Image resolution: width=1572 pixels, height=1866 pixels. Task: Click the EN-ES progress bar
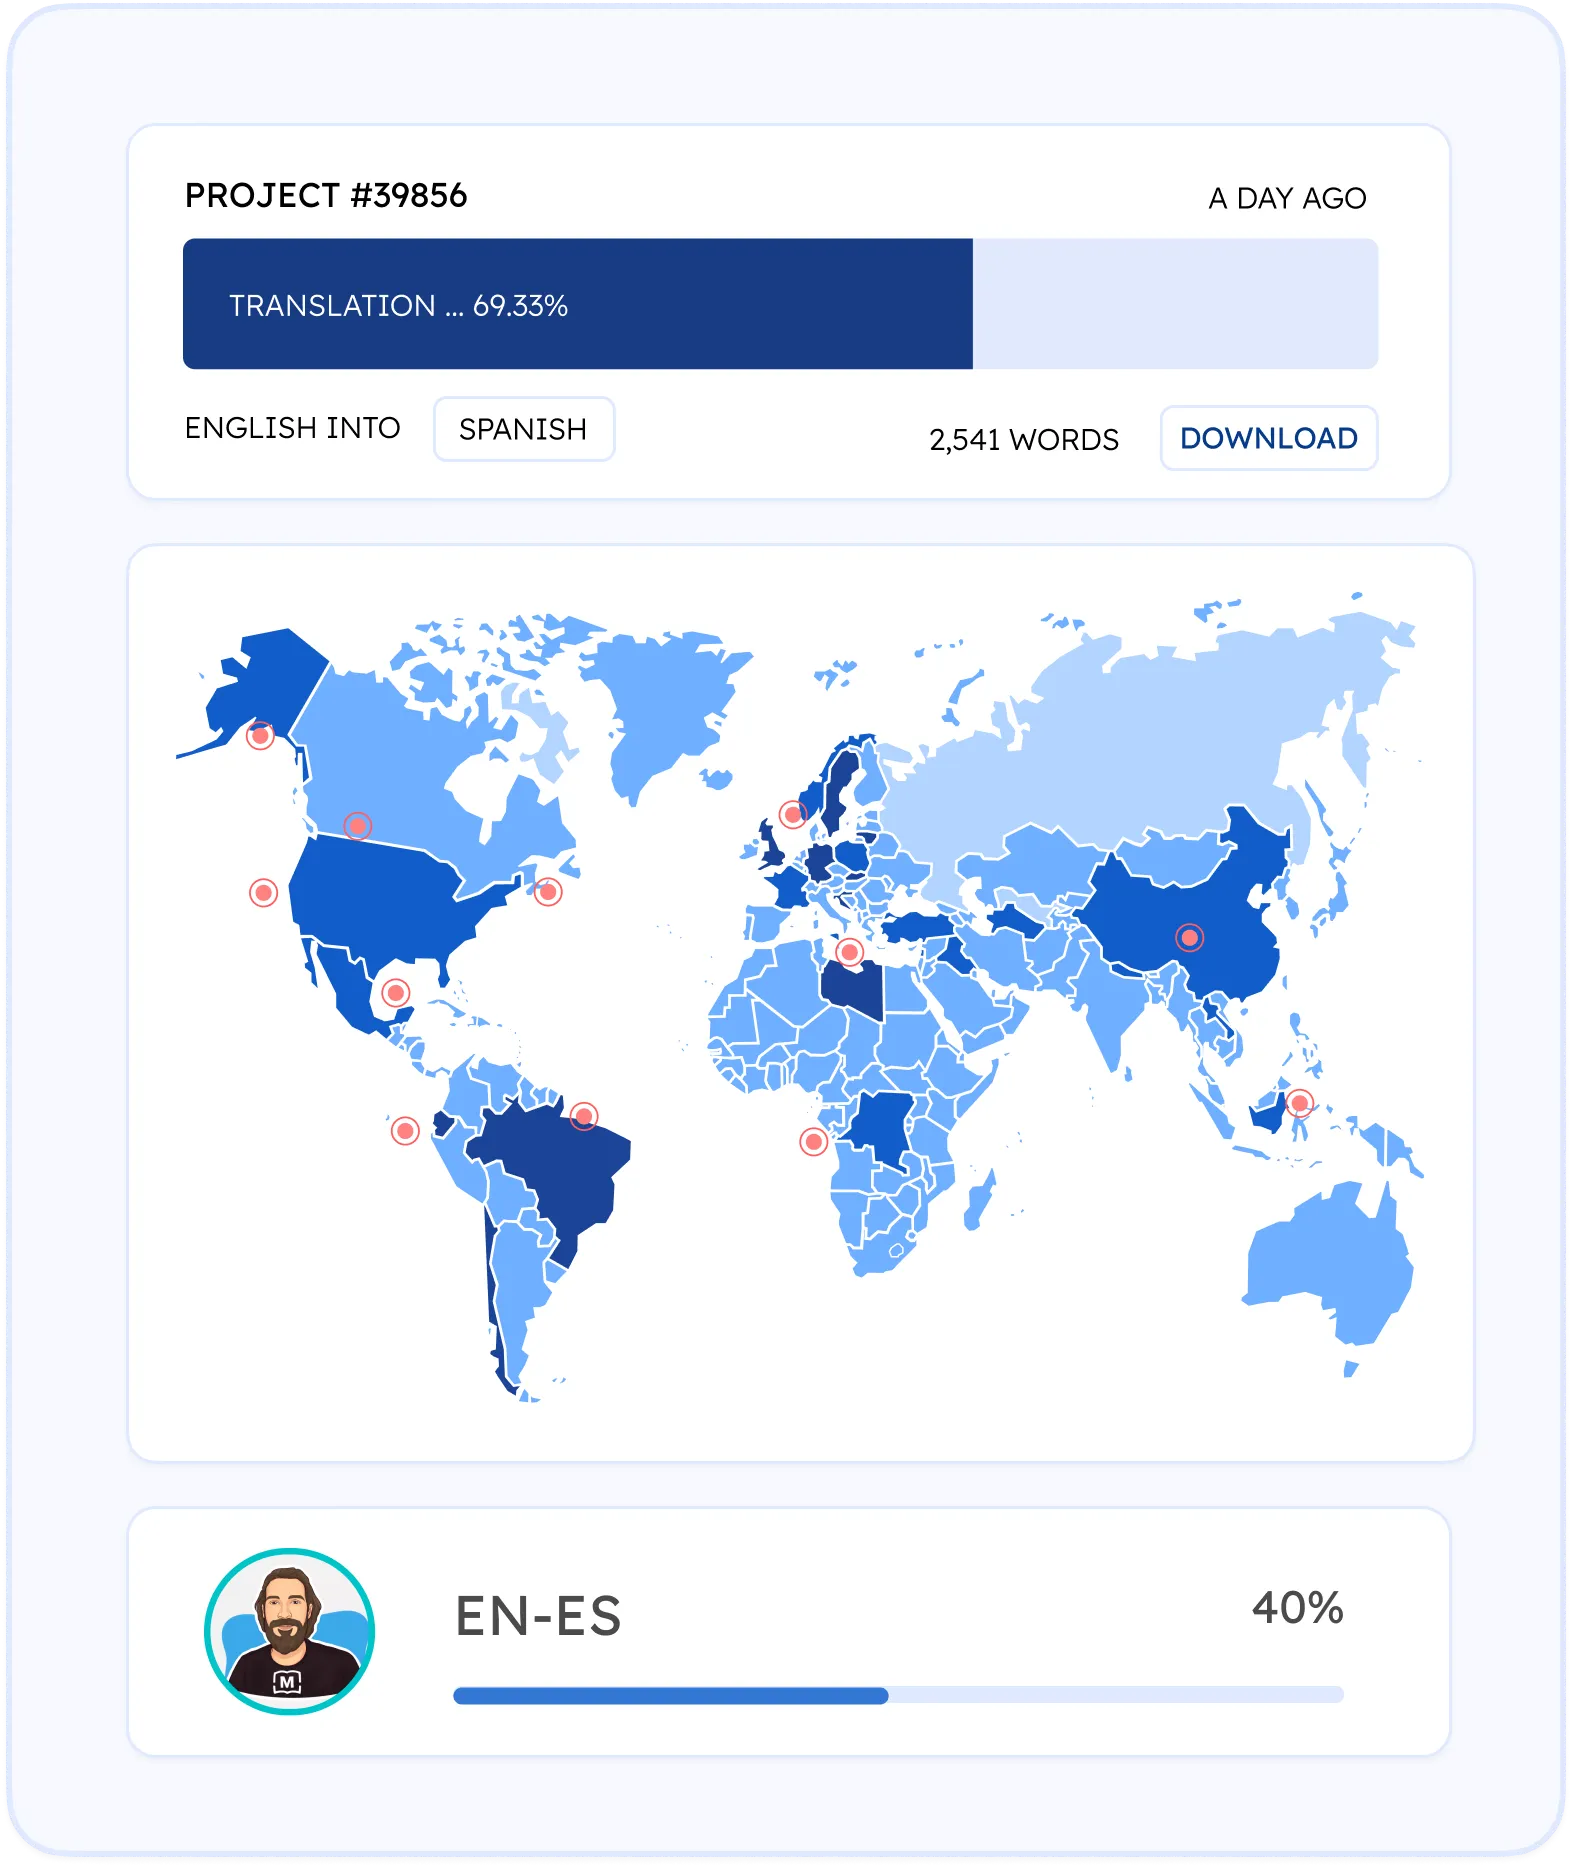[897, 1695]
